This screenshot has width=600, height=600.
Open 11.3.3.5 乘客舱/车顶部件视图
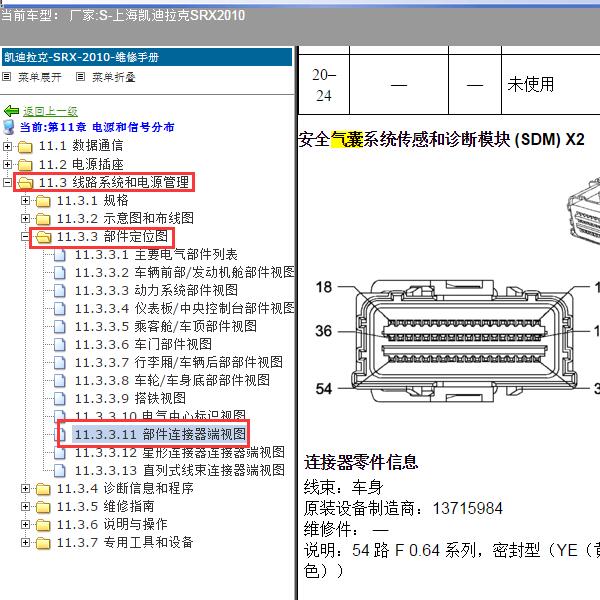click(x=166, y=326)
